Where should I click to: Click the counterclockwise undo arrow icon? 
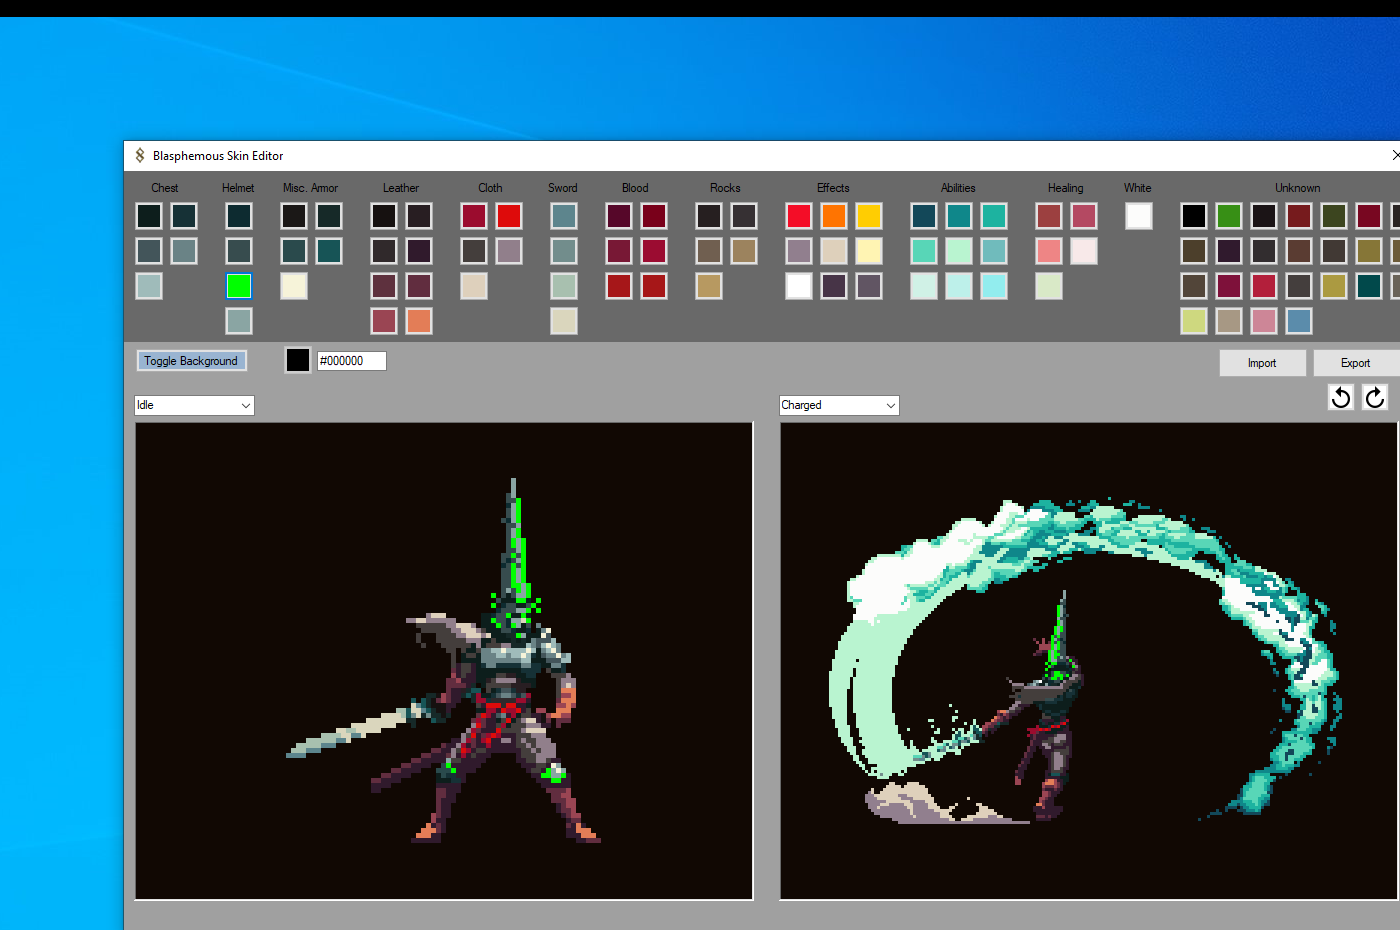tap(1341, 397)
